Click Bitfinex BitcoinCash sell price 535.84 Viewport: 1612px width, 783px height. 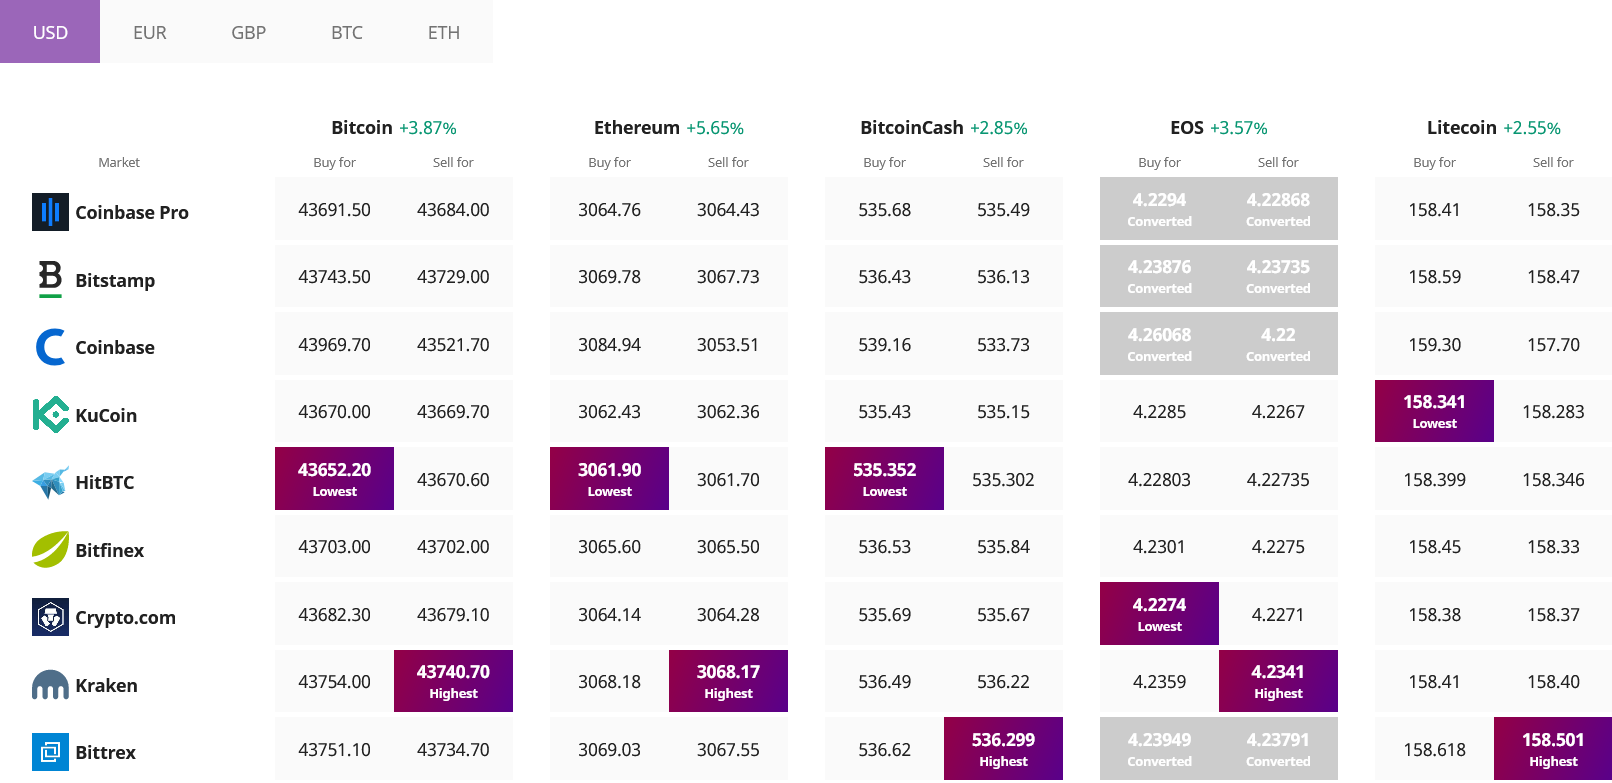coord(1003,547)
